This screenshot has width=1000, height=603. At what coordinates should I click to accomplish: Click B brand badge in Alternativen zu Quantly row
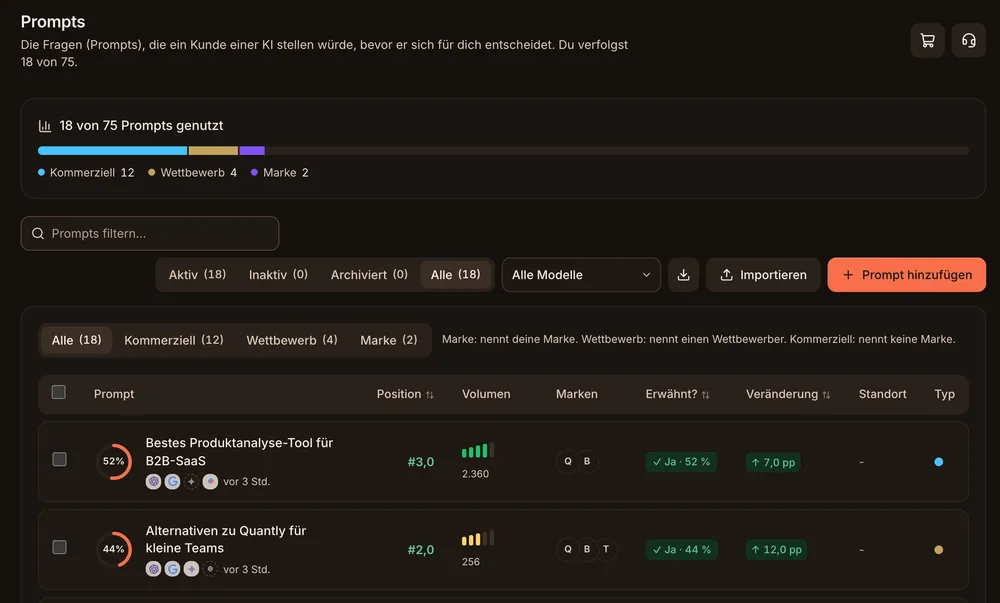point(587,549)
